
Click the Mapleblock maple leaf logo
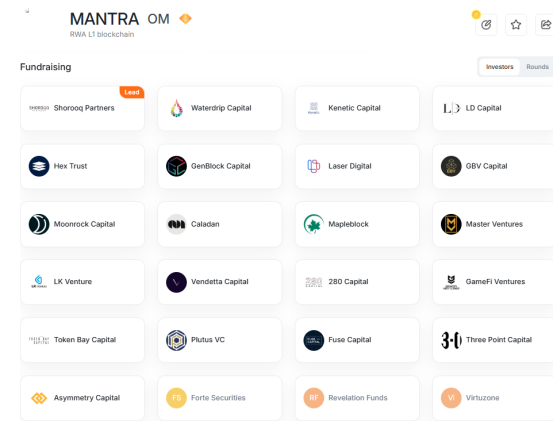click(314, 224)
